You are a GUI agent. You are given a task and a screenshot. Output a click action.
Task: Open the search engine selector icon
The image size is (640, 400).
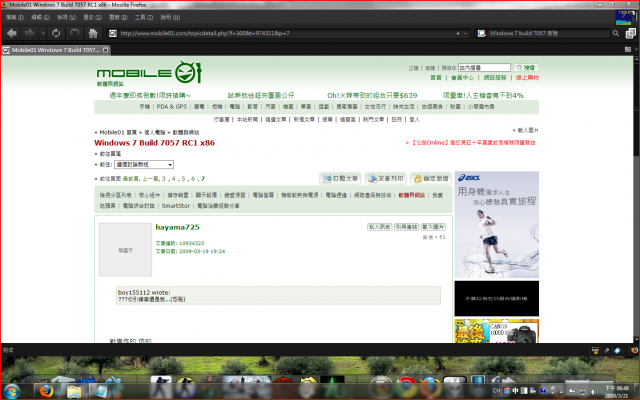tap(482, 33)
